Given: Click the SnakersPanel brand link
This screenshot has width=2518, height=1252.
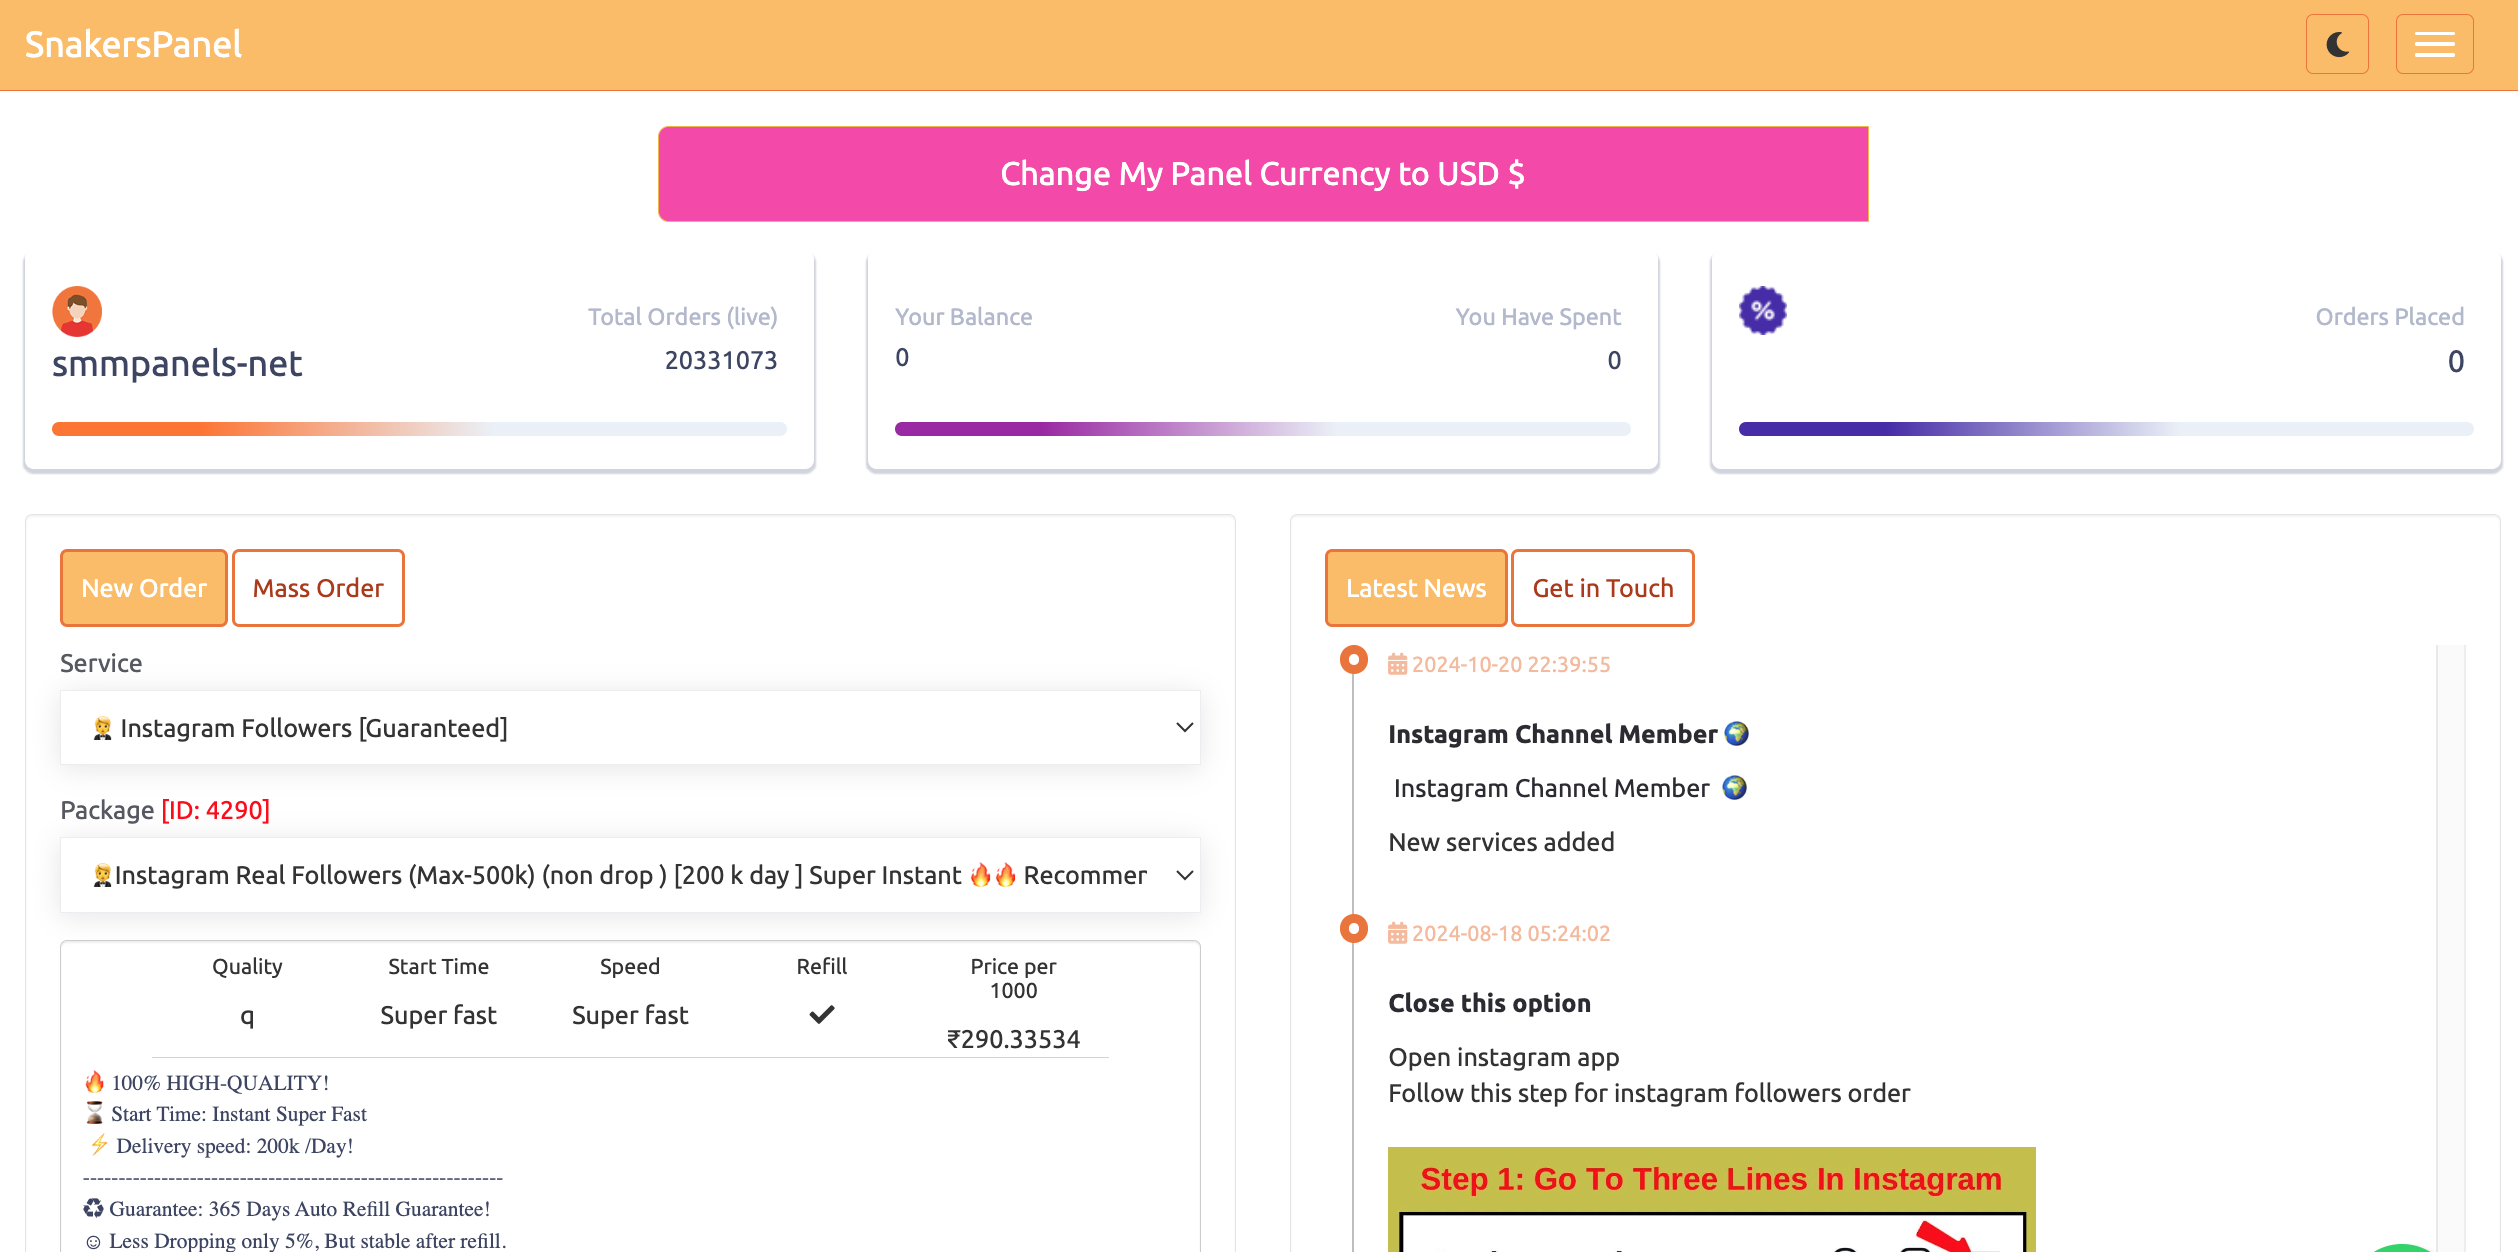Looking at the screenshot, I should coord(133,44).
